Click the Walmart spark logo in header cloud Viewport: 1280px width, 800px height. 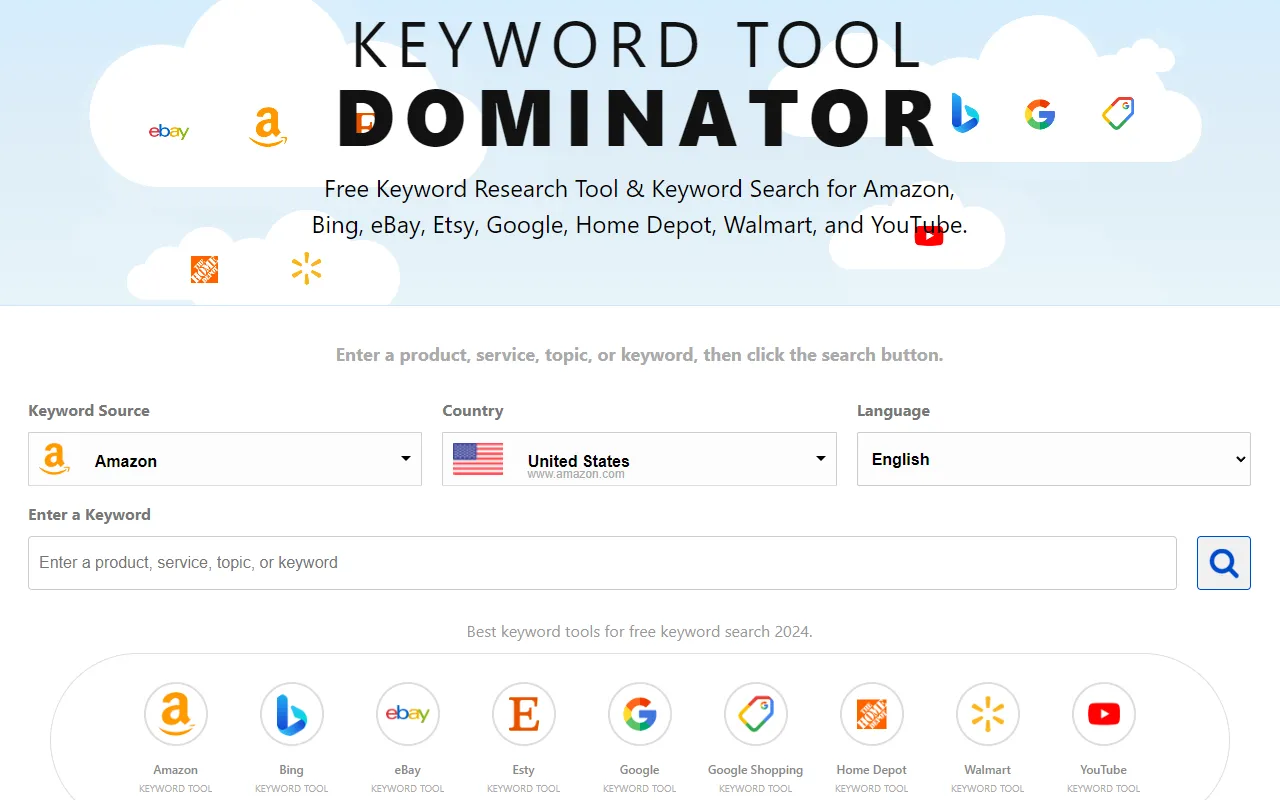coord(306,269)
